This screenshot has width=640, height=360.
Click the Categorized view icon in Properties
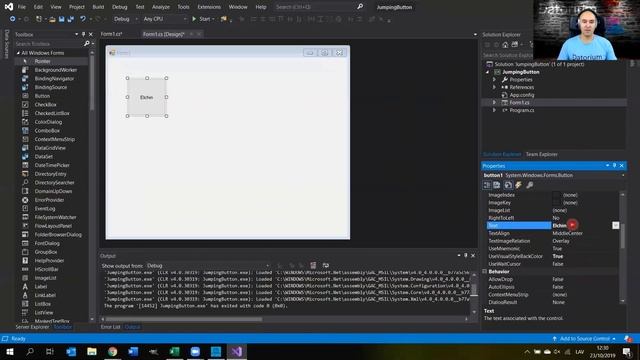coord(487,185)
